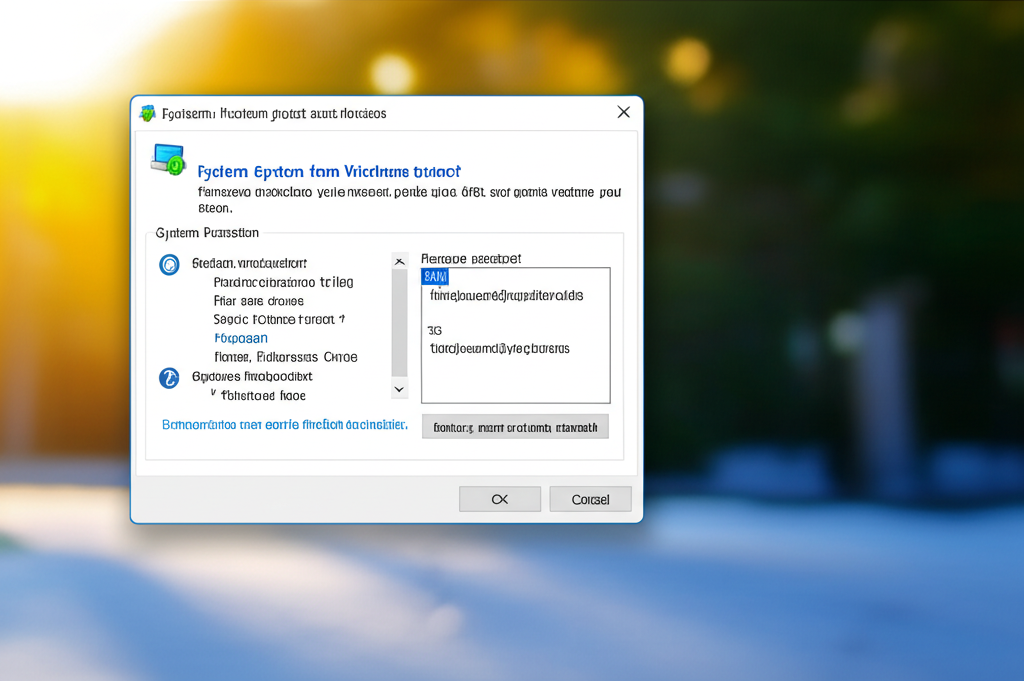The width and height of the screenshot is (1024, 681).
Task: Click the Cancel button
Action: (590, 499)
